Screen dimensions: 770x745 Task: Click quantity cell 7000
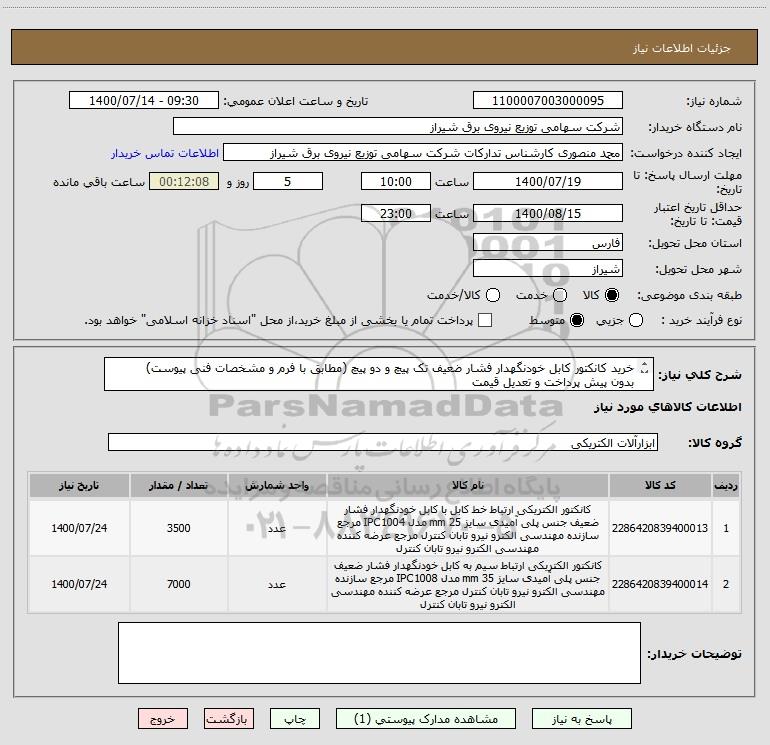click(x=178, y=584)
